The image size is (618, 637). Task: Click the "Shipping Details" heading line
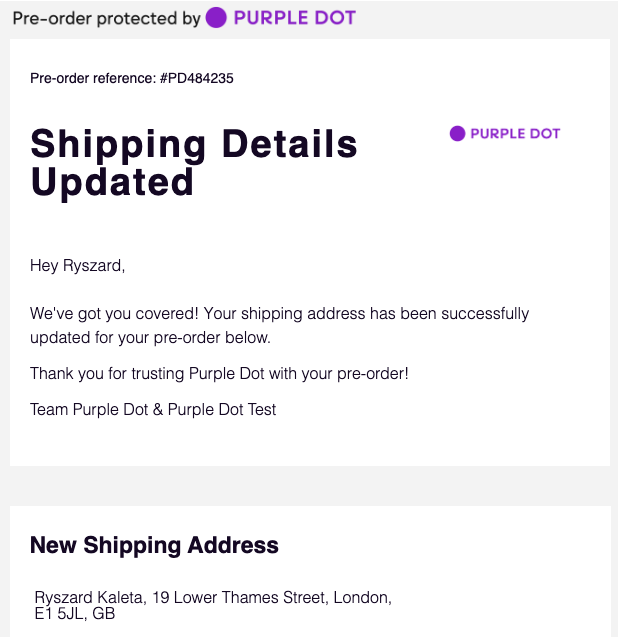pyautogui.click(x=194, y=144)
